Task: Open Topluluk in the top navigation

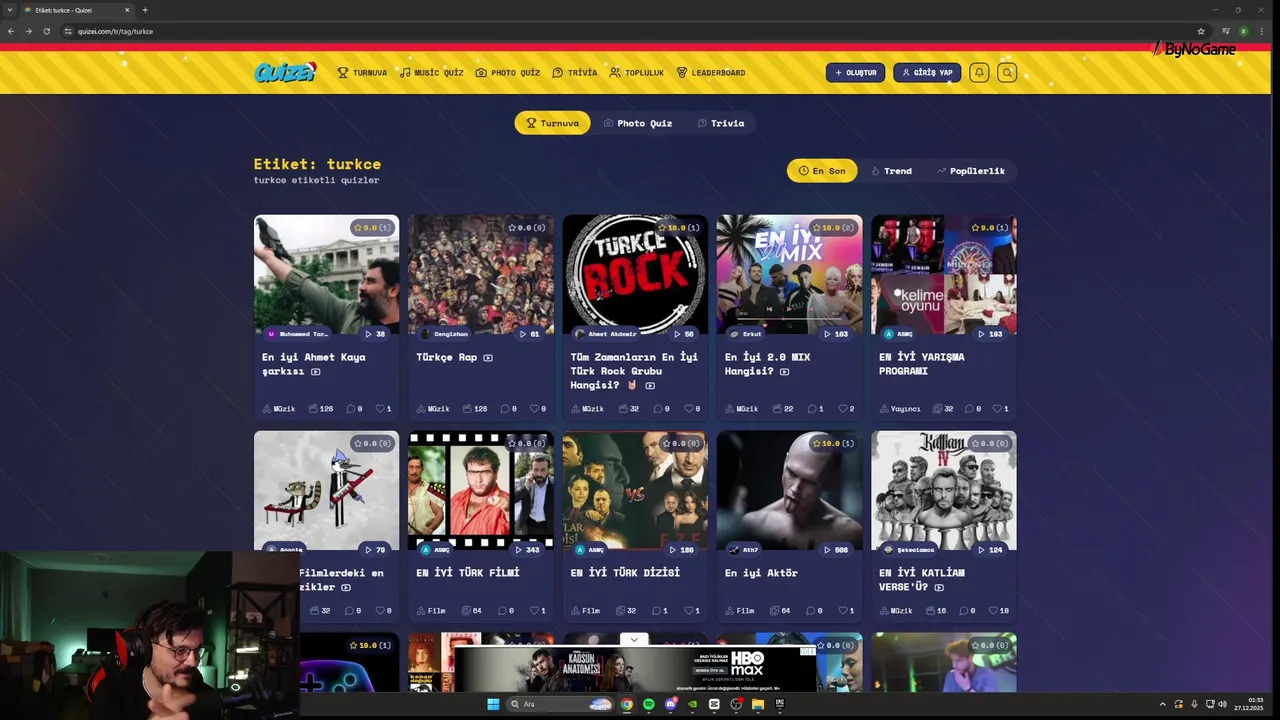Action: click(637, 73)
